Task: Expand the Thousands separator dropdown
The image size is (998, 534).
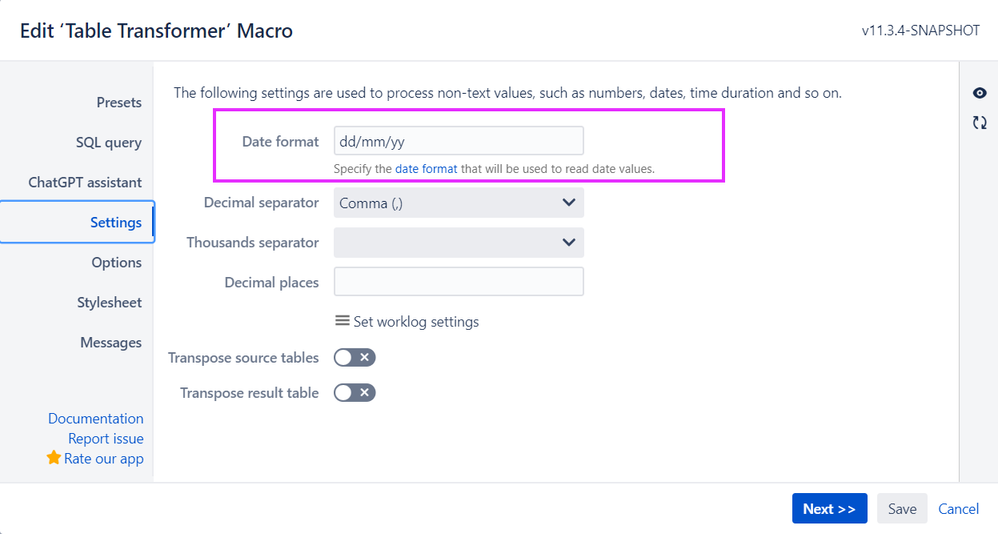Action: tap(458, 242)
